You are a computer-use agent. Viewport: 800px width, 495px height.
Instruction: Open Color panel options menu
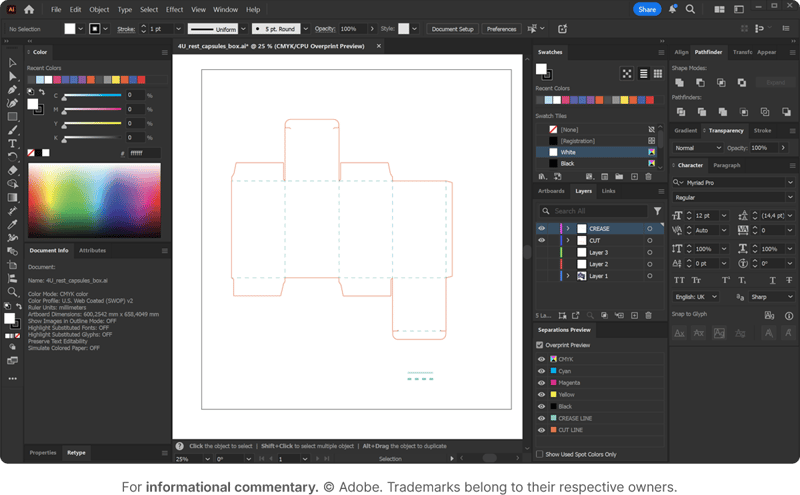(x=164, y=52)
